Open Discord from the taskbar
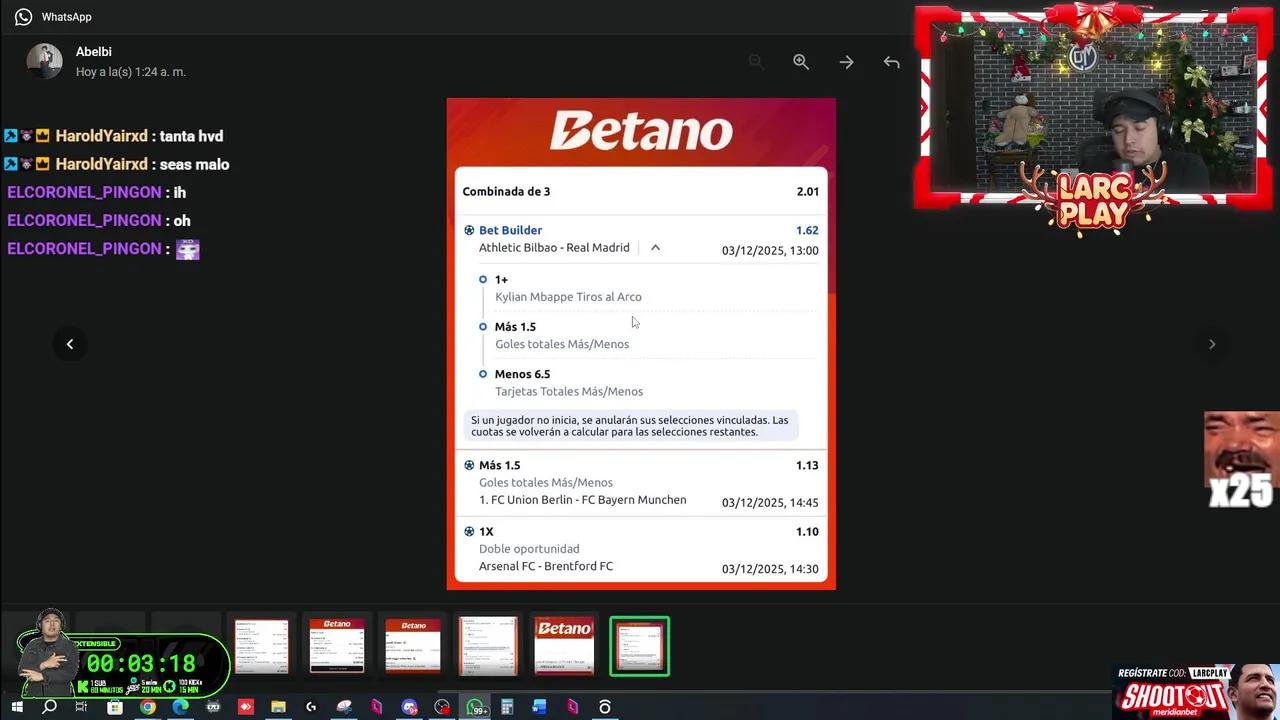1280x720 pixels. (x=409, y=707)
